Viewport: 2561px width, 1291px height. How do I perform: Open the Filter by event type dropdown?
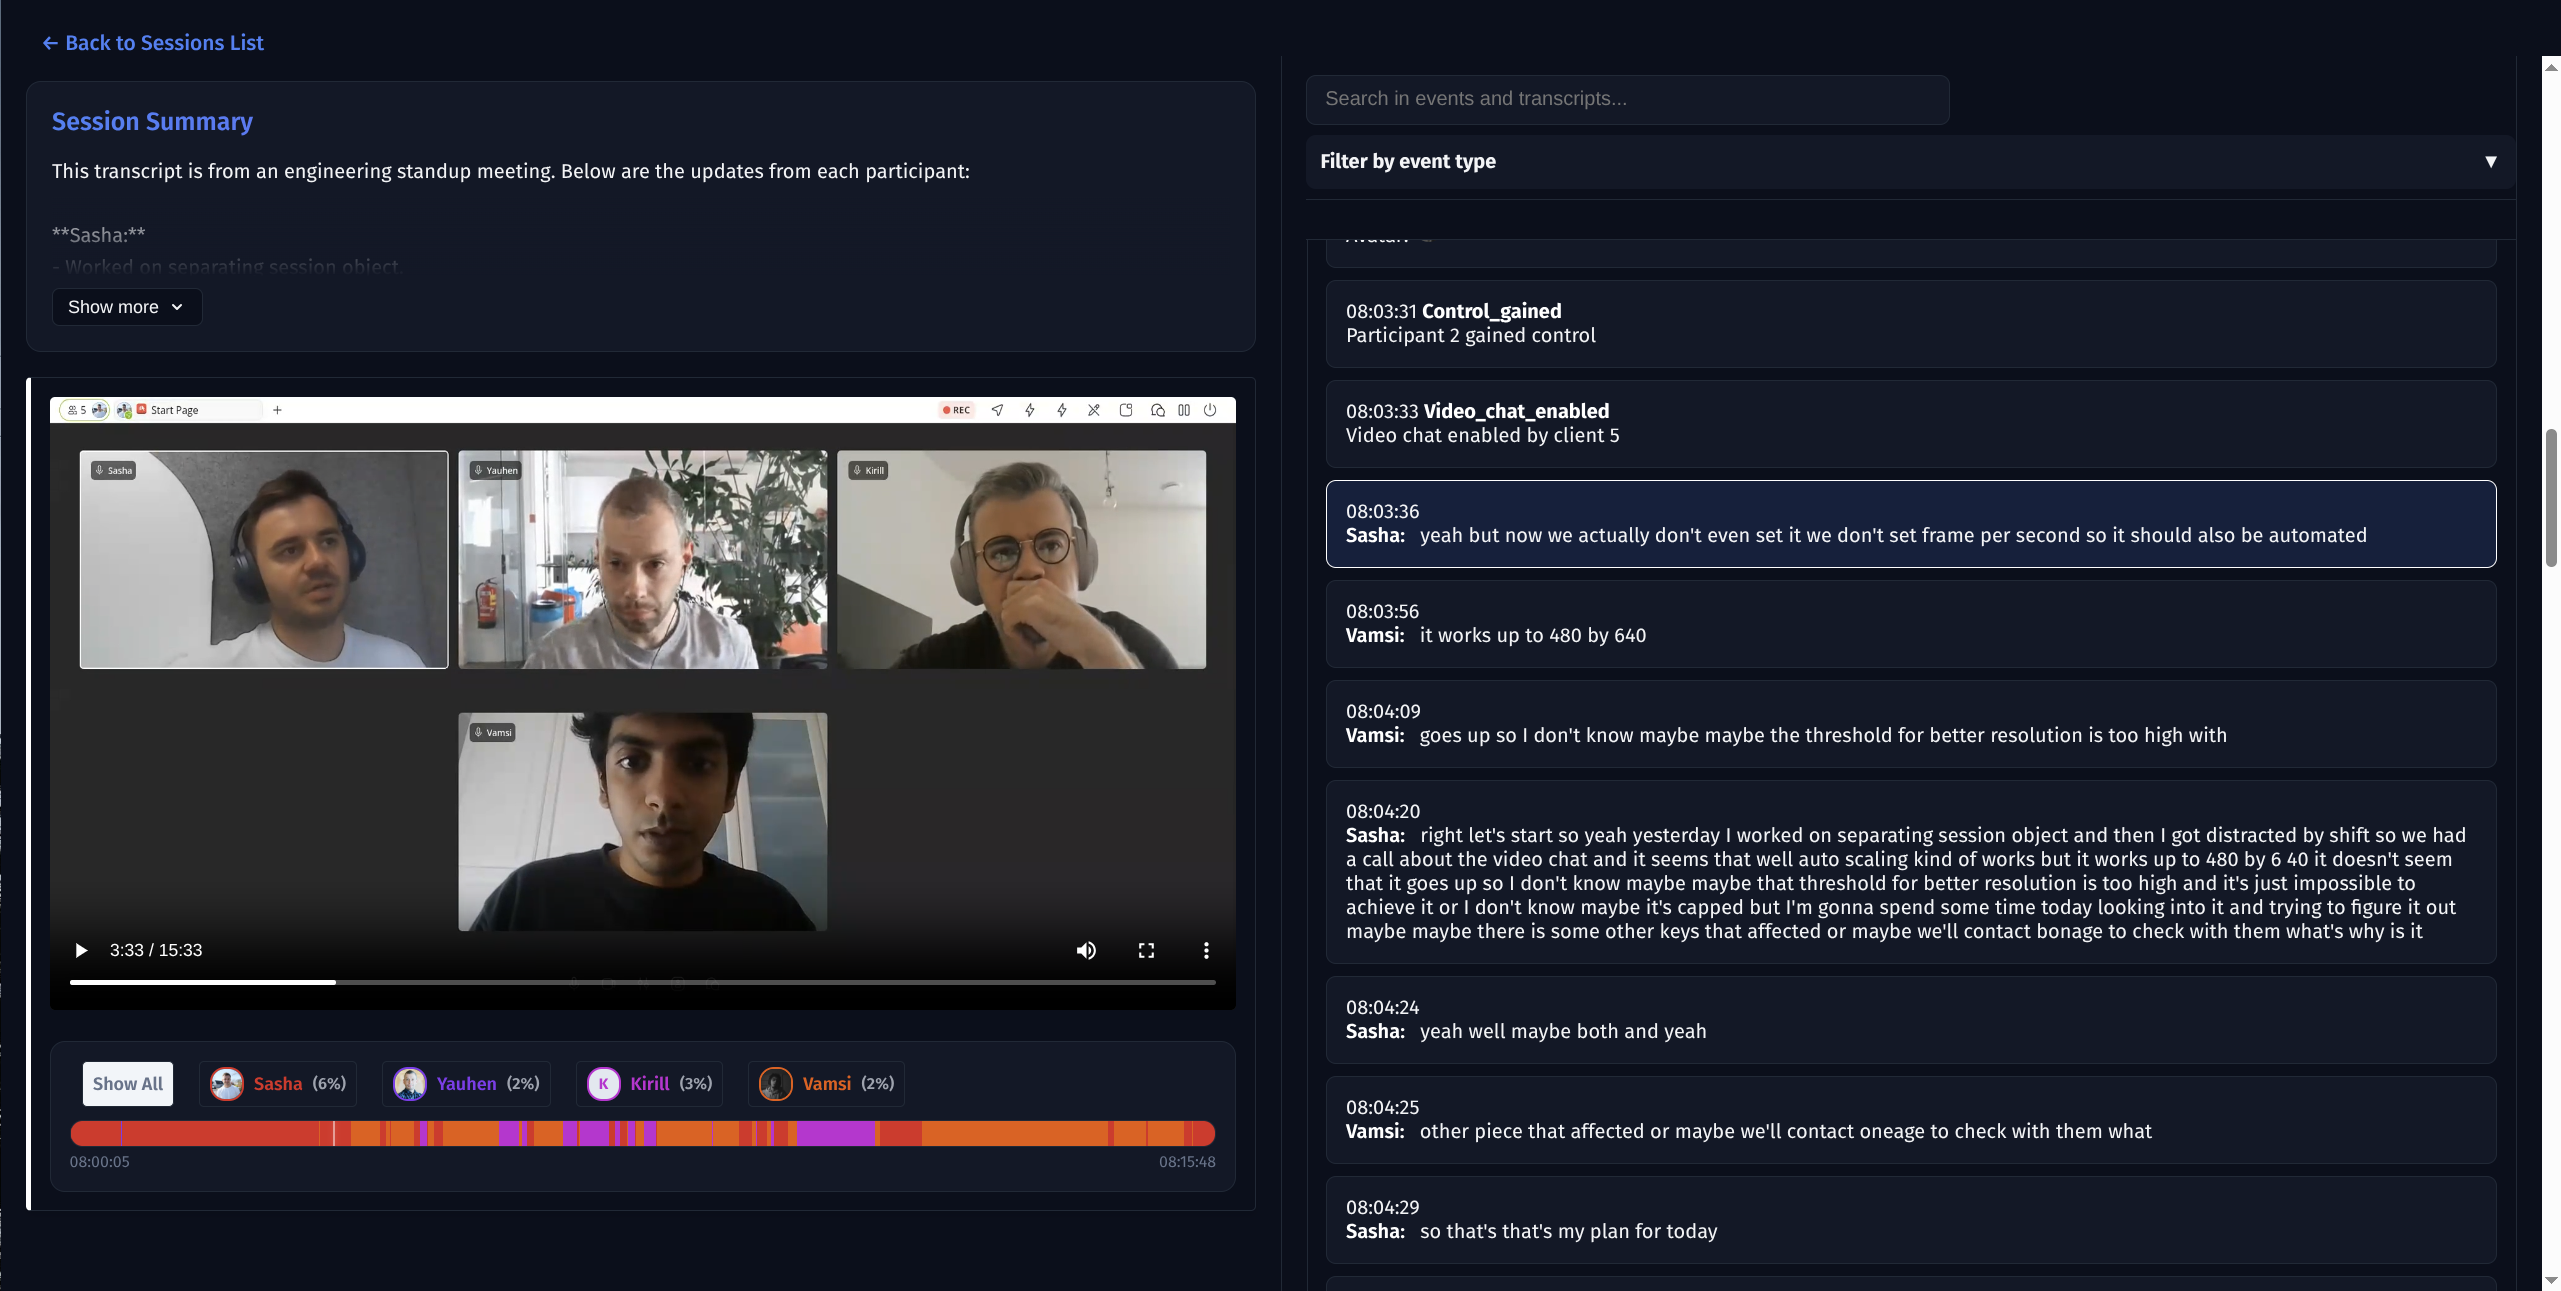tap(1909, 162)
